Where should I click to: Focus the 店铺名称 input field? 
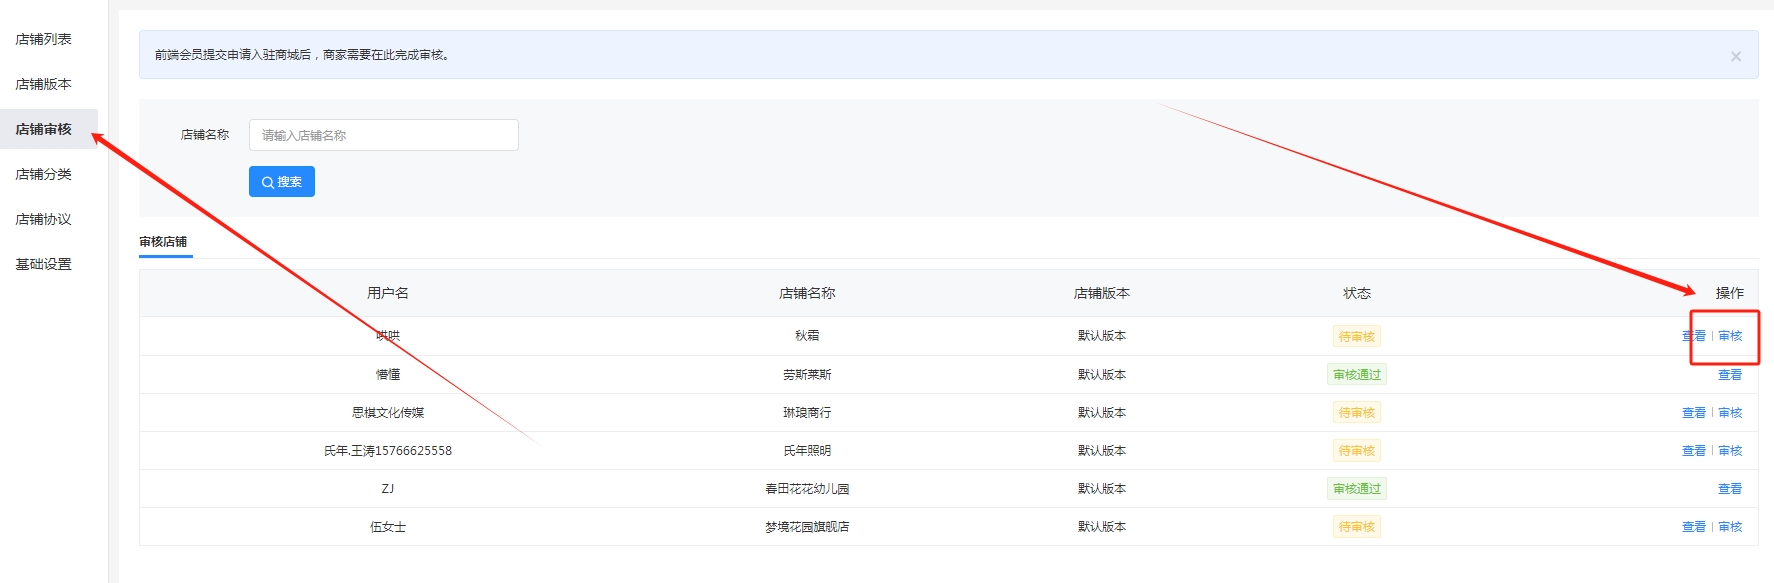(x=383, y=135)
